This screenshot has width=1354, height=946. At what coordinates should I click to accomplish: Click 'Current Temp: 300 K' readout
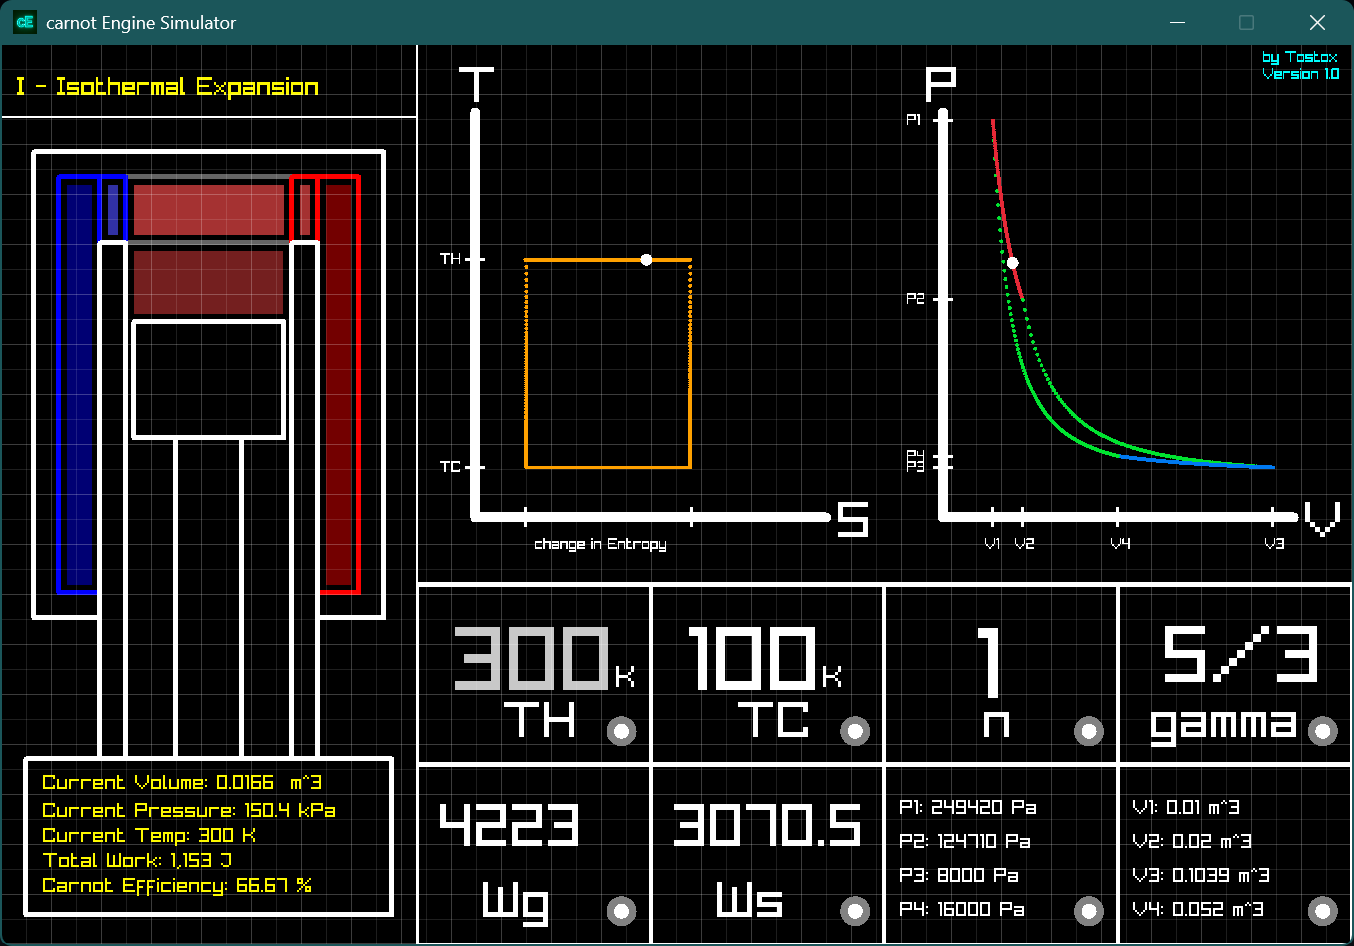(x=149, y=835)
